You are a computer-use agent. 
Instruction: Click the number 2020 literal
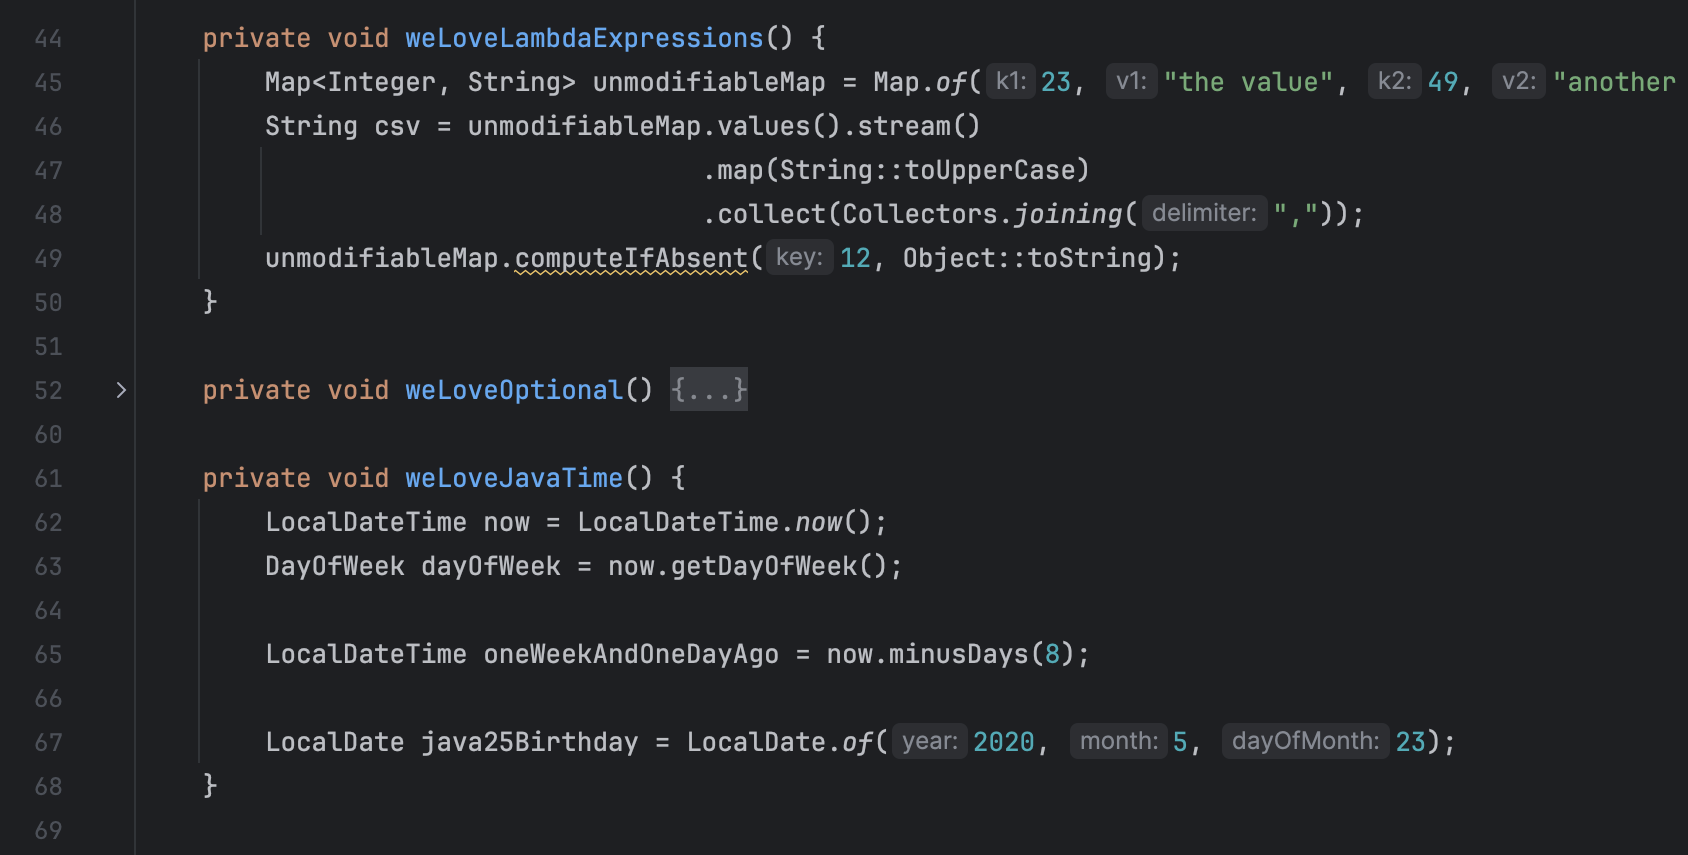point(1004,742)
